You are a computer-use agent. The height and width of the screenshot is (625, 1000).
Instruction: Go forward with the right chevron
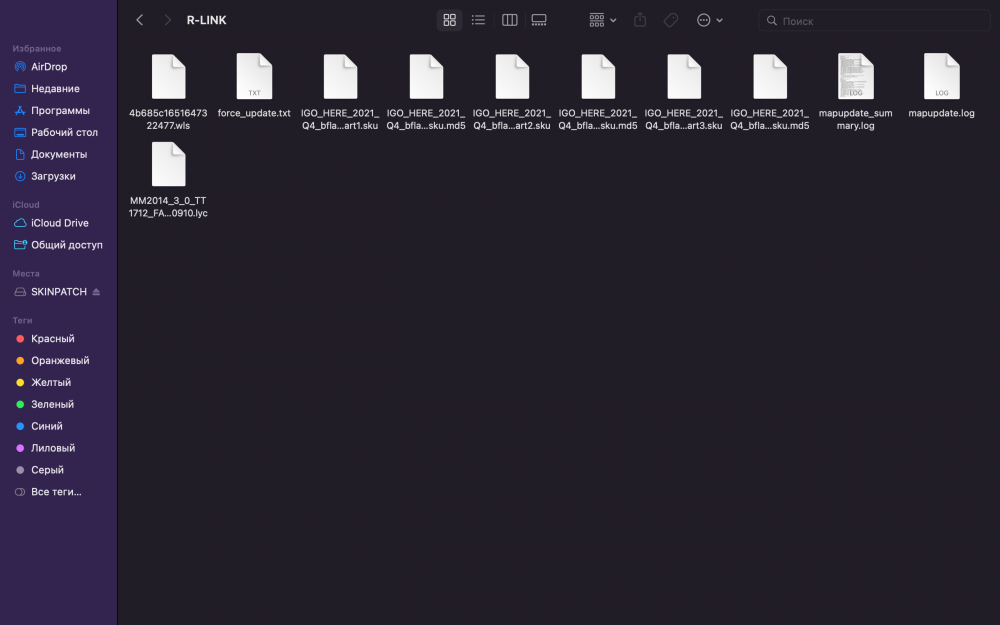[x=167, y=20]
